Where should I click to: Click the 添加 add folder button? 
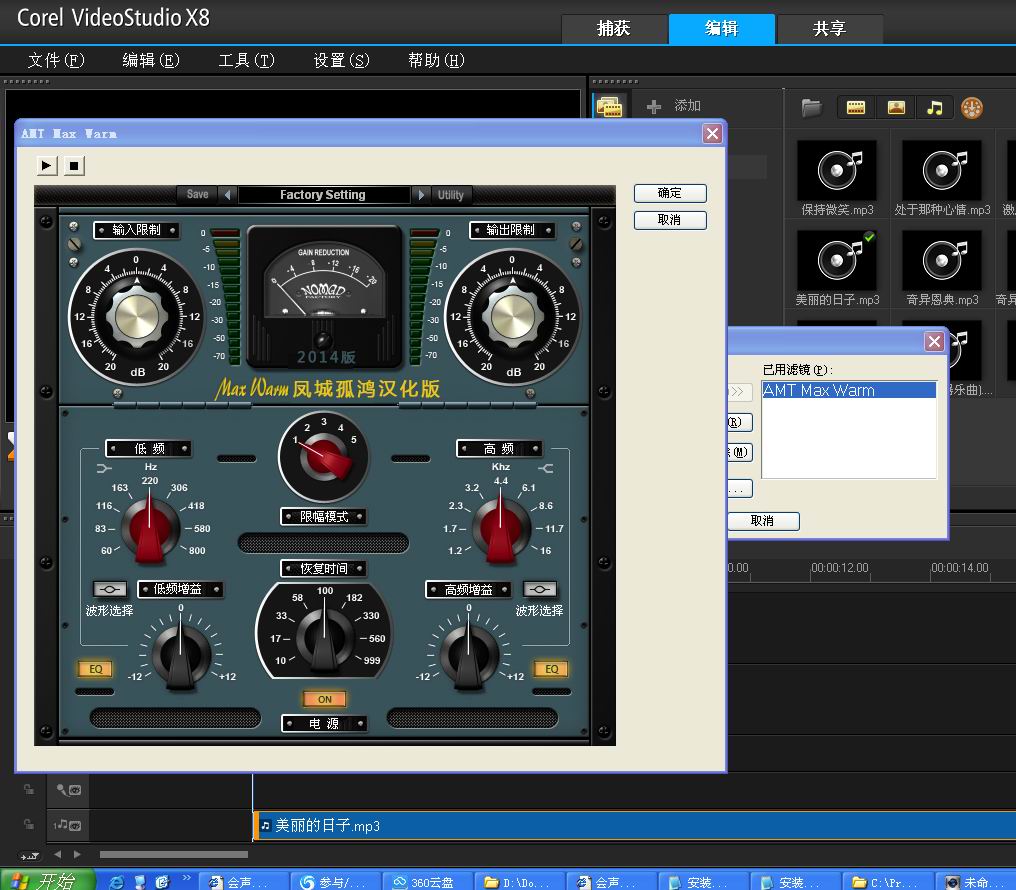point(674,106)
